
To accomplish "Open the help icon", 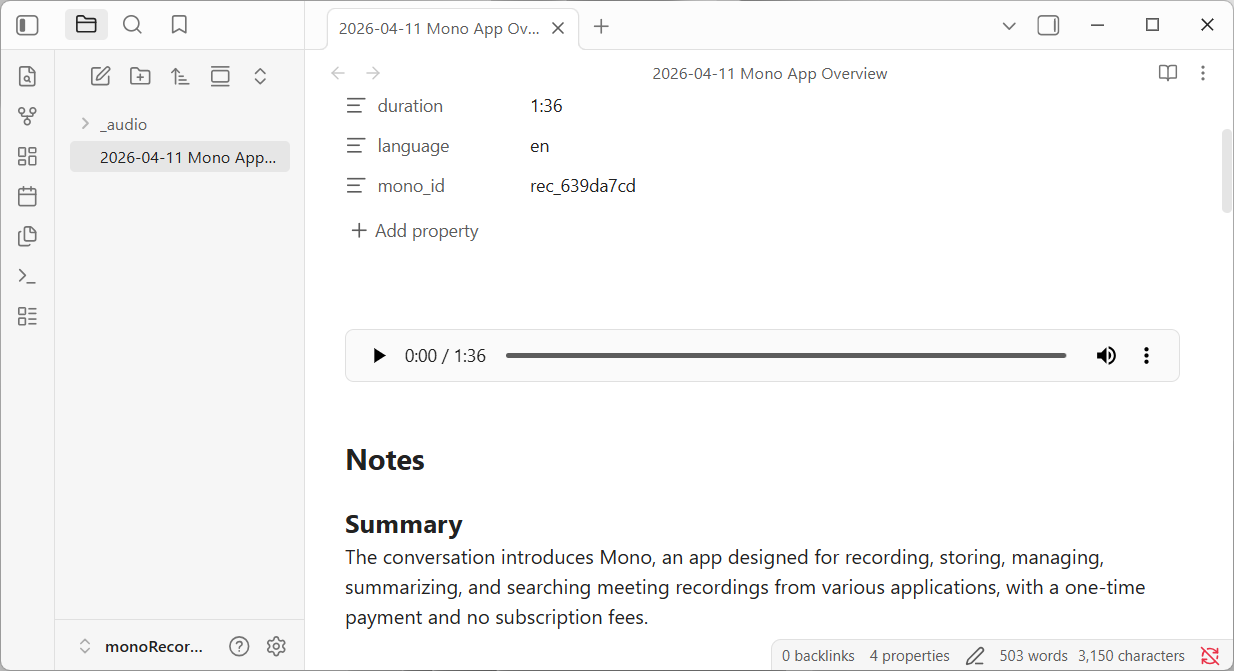I will click(x=239, y=646).
